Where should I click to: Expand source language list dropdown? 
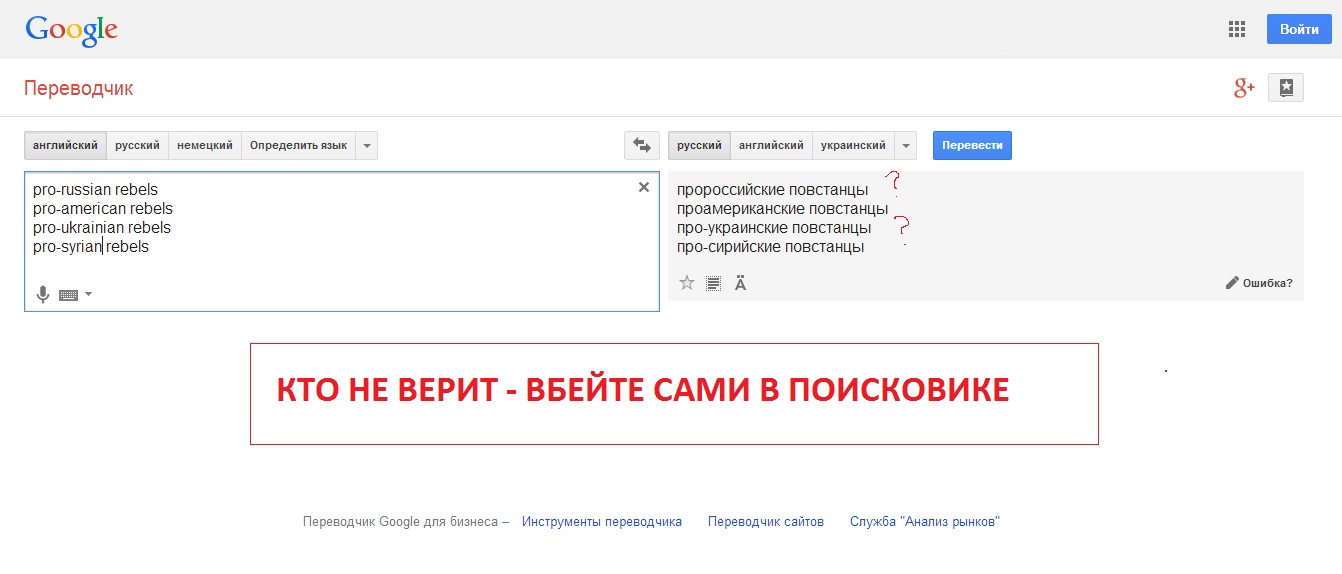(x=367, y=145)
